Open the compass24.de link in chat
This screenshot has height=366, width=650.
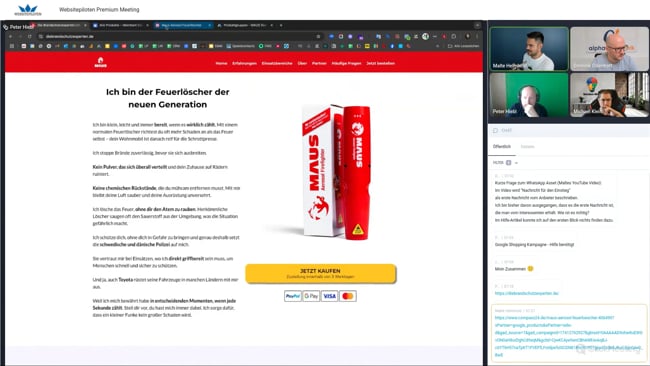[x=568, y=336]
